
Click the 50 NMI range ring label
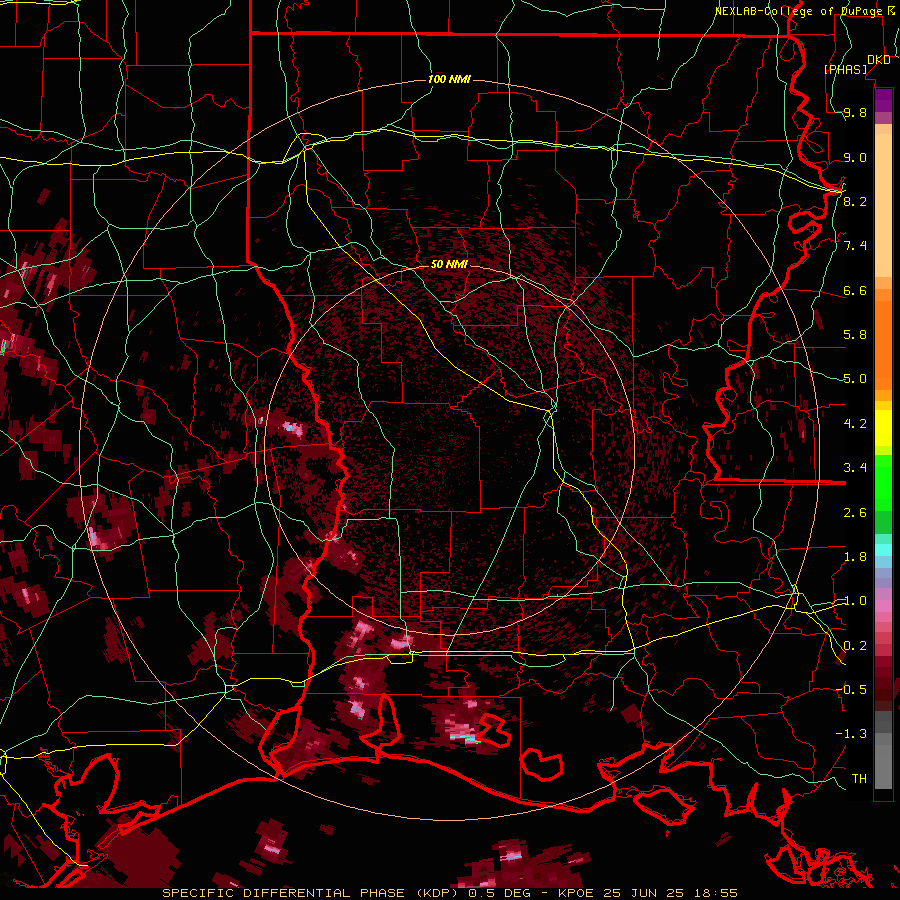click(x=449, y=264)
